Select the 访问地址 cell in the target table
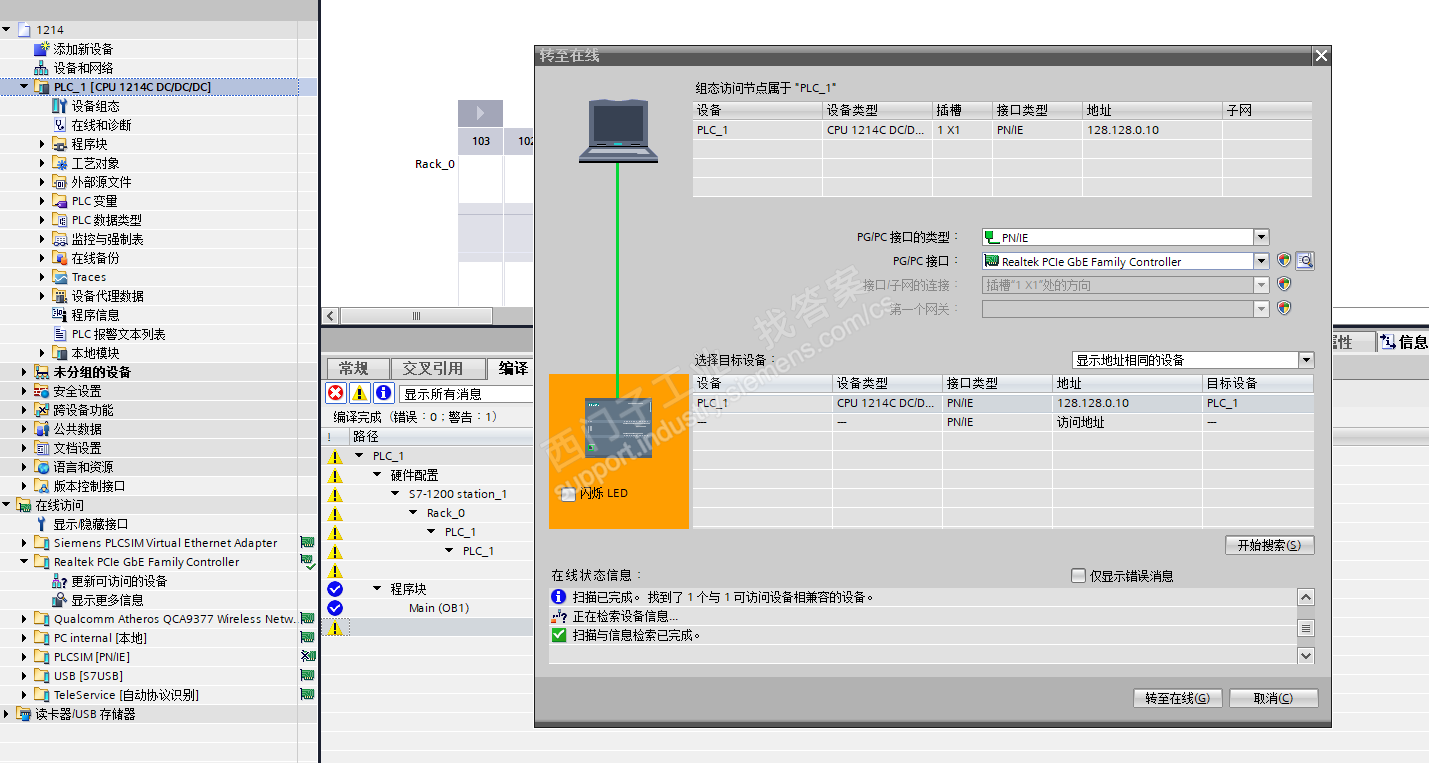This screenshot has height=763, width=1429. tap(1126, 422)
